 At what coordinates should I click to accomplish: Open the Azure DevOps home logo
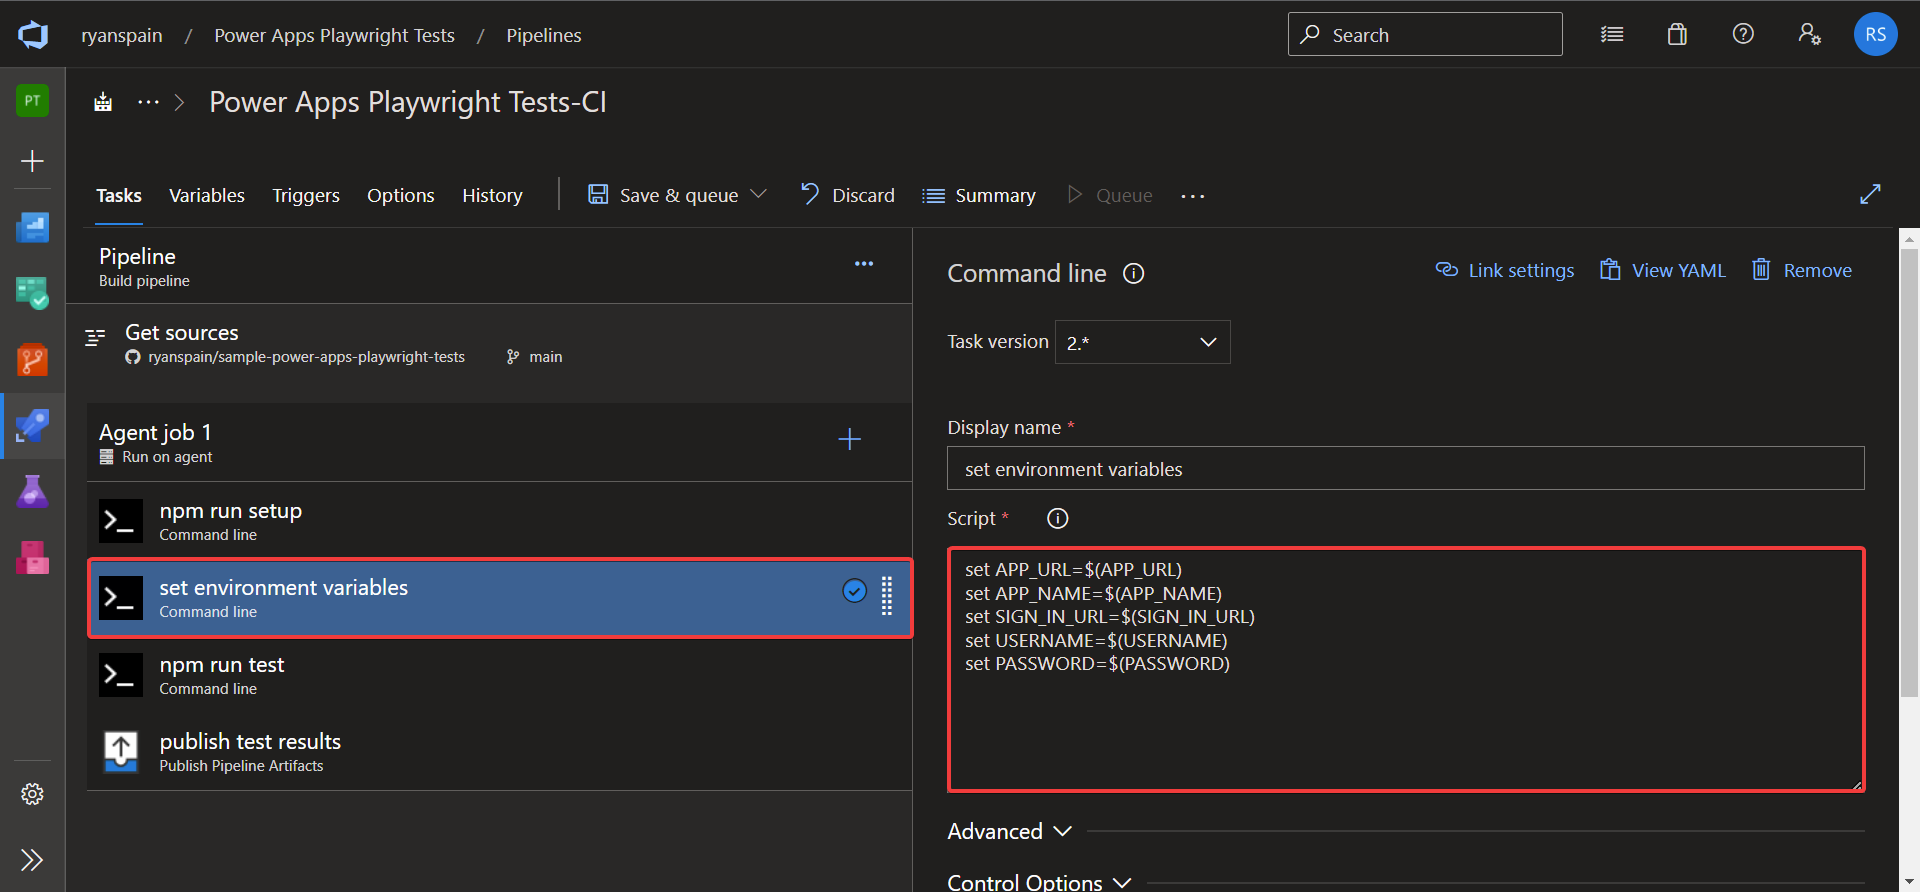(x=33, y=35)
